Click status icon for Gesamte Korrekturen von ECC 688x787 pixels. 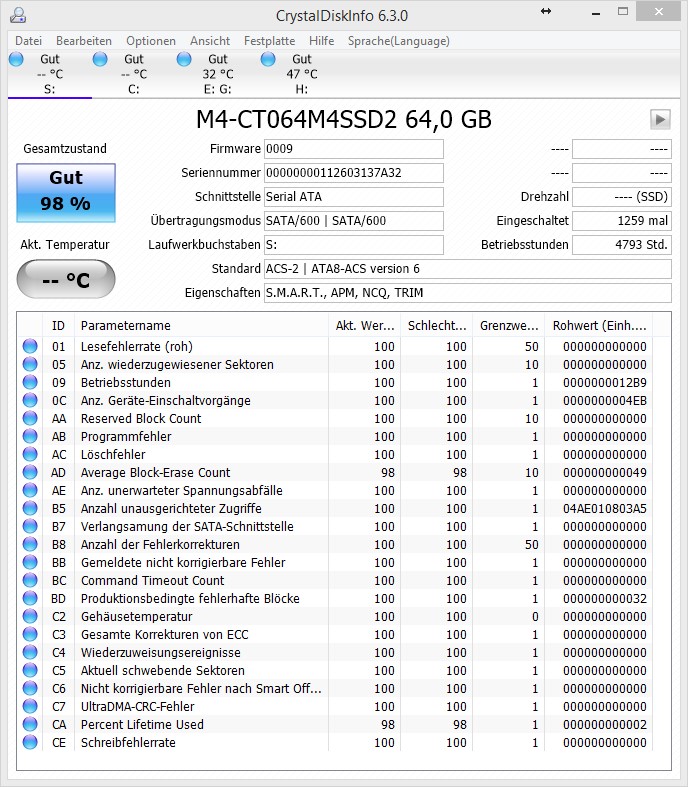click(30, 634)
